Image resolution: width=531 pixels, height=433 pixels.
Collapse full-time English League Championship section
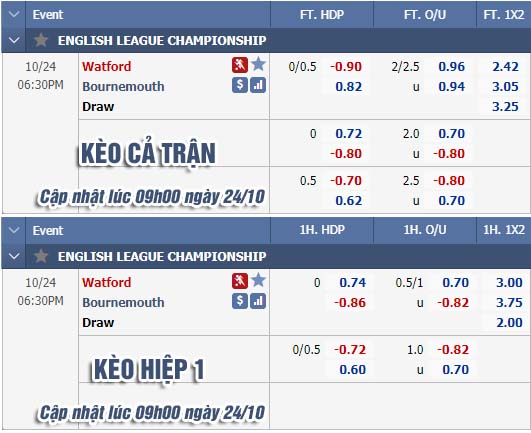(x=14, y=40)
